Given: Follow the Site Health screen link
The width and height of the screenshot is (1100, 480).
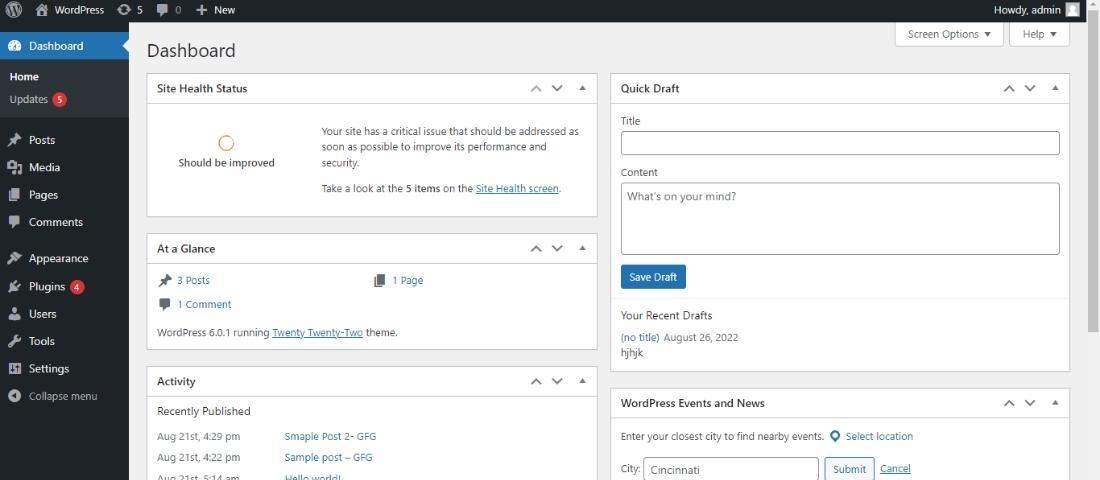Looking at the screenshot, I should click(516, 188).
